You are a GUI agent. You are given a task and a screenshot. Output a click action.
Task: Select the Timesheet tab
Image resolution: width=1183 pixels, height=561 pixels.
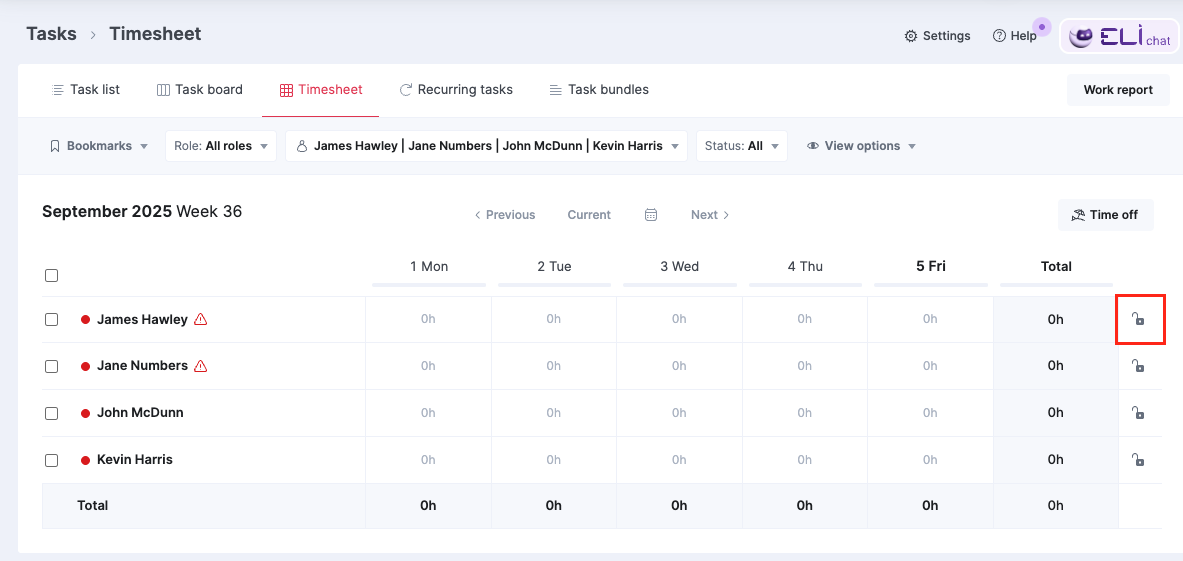321,90
